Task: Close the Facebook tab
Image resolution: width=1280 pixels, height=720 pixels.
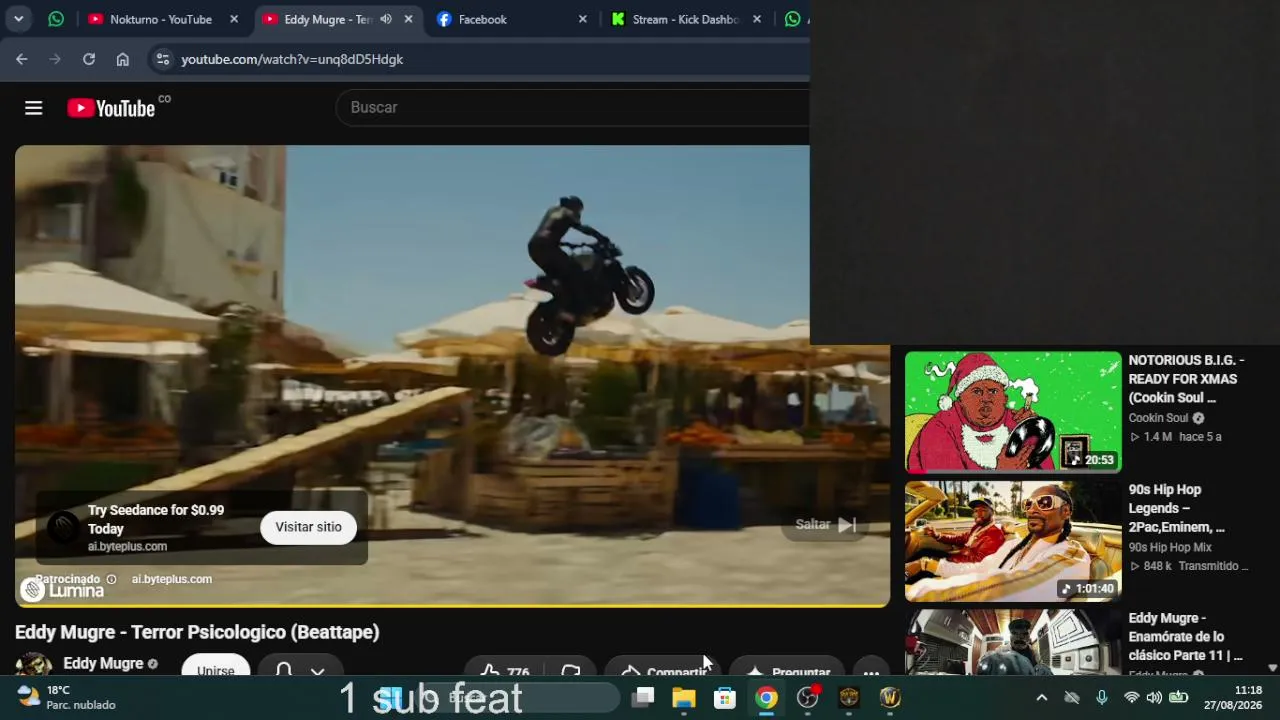Action: (583, 19)
